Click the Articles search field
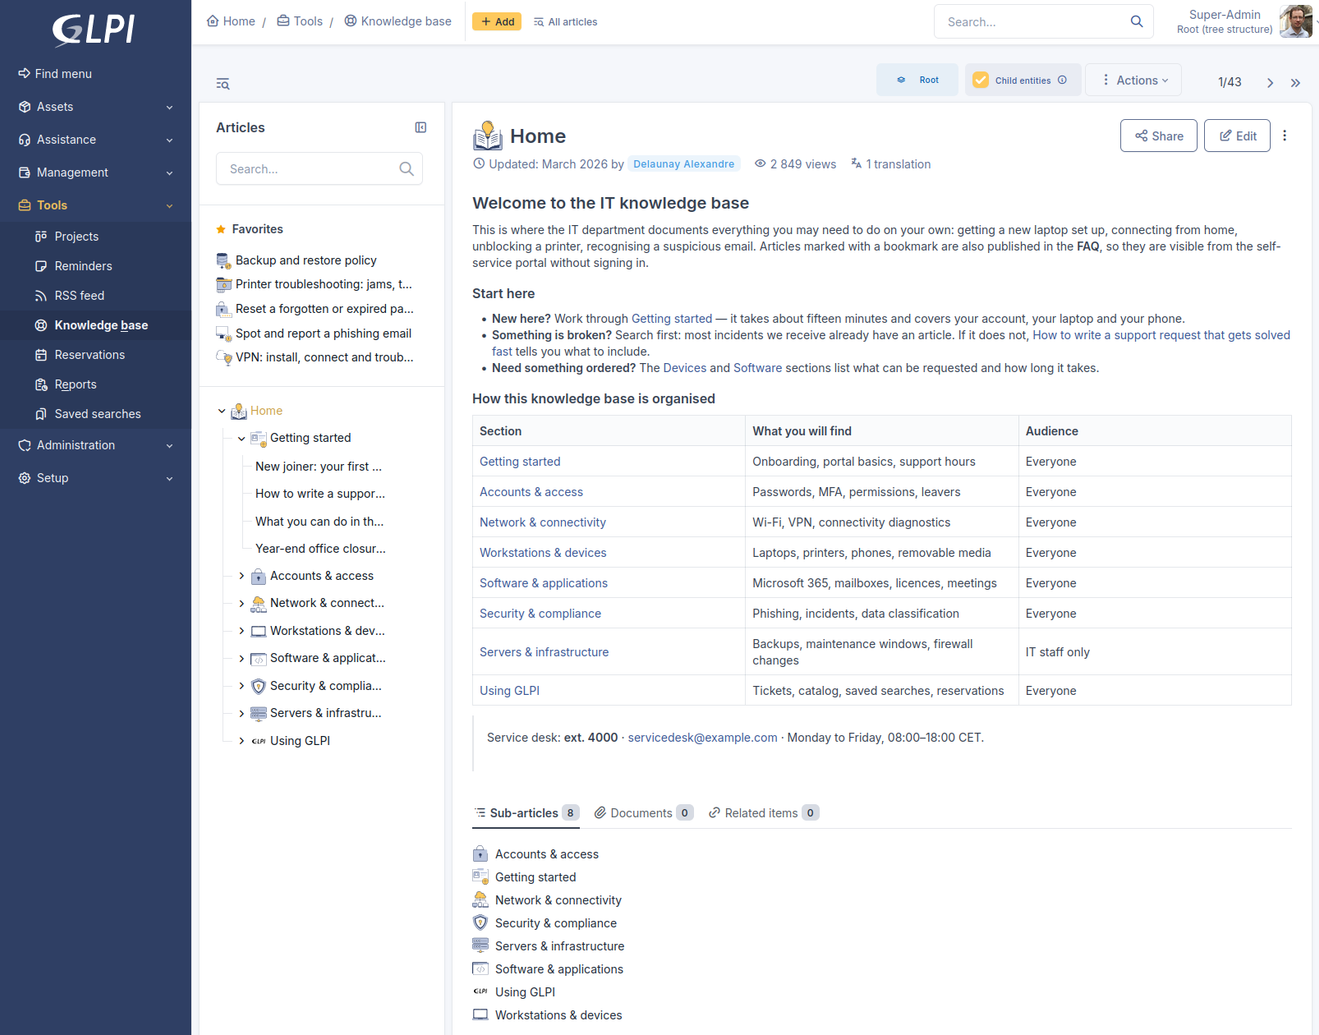 tap(319, 169)
